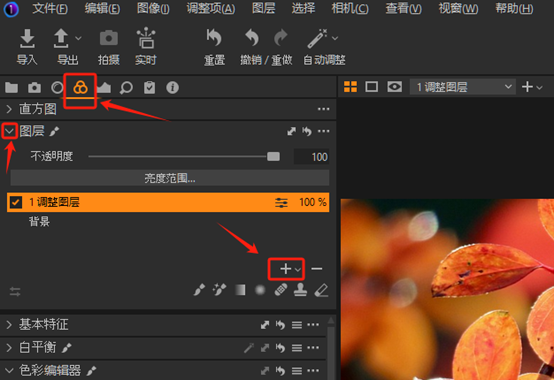Screen dimensions: 554x380
Task: Click the 拍摄 camera capture icon
Action: pos(108,38)
